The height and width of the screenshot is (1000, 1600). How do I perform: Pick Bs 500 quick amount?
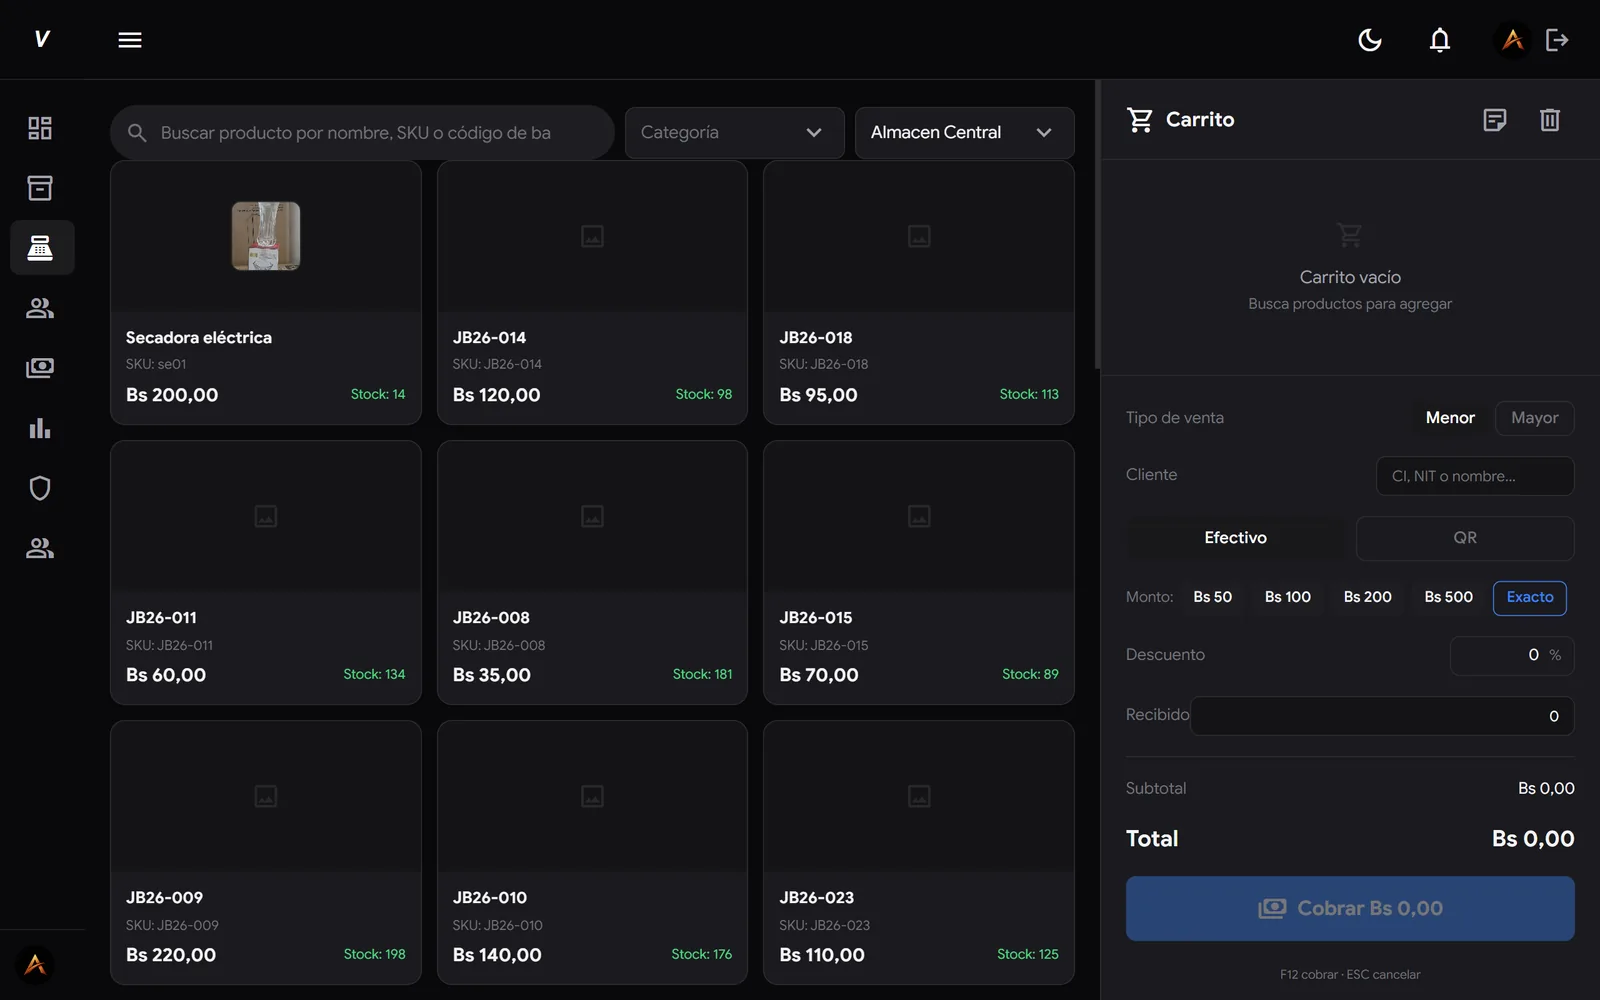click(1449, 597)
